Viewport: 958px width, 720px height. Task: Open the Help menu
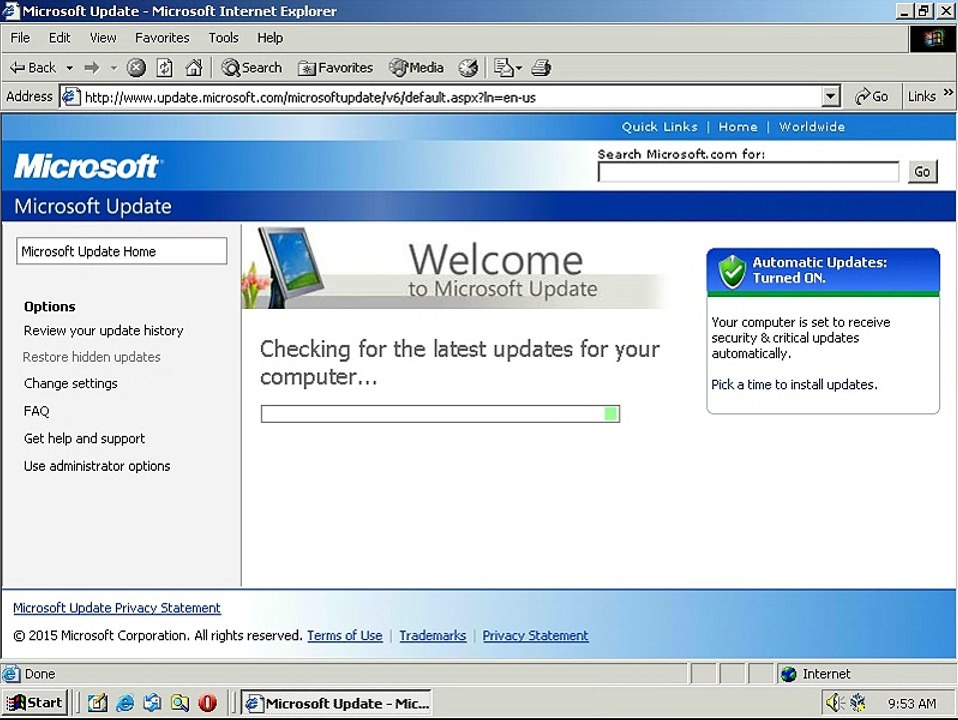tap(269, 38)
